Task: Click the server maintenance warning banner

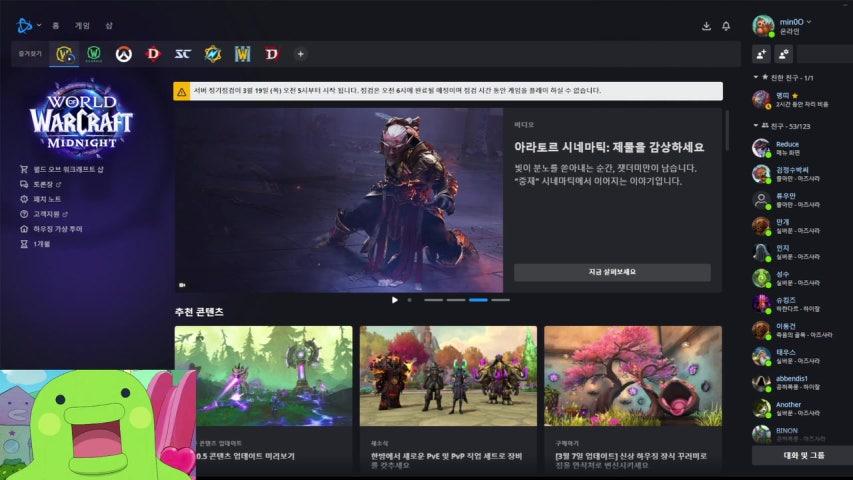Action: [448, 91]
